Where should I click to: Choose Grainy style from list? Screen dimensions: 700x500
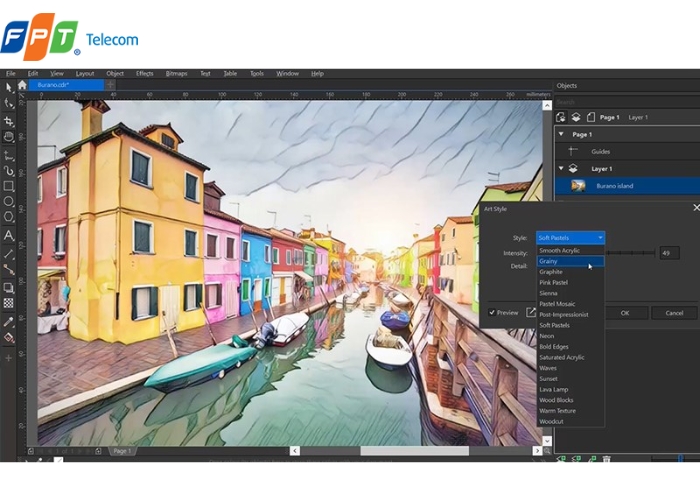571,261
